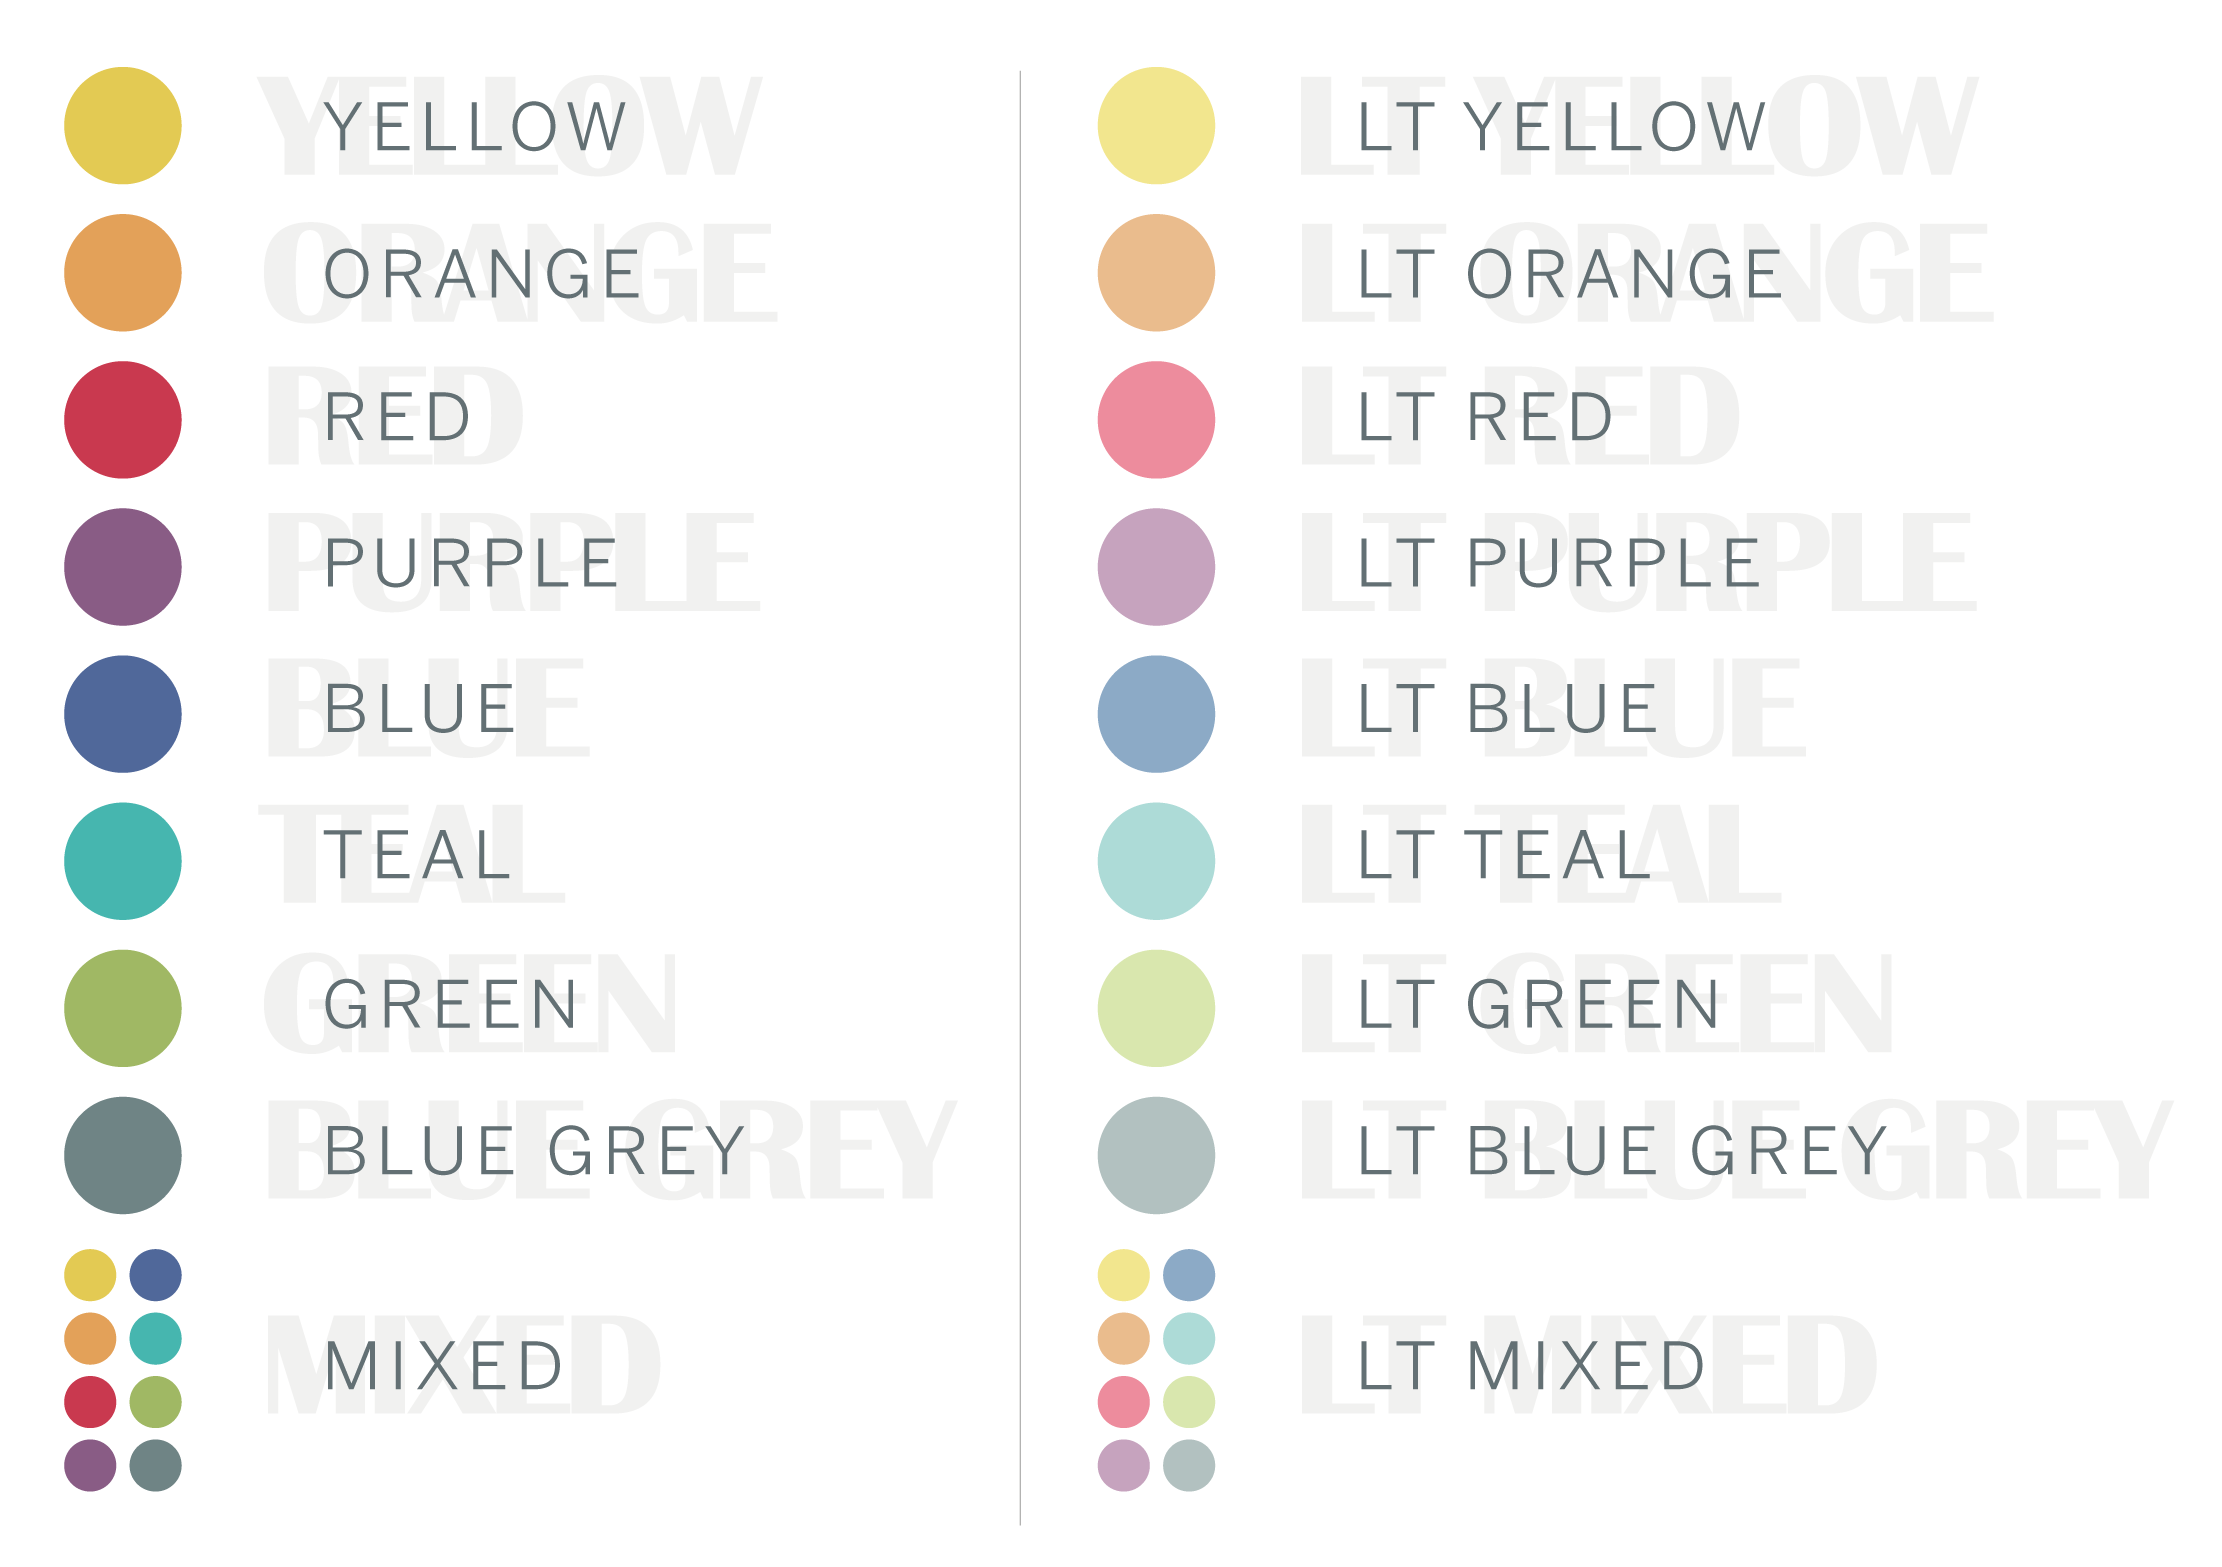
Task: Select the light yellow color circle
Action: (x=1156, y=126)
